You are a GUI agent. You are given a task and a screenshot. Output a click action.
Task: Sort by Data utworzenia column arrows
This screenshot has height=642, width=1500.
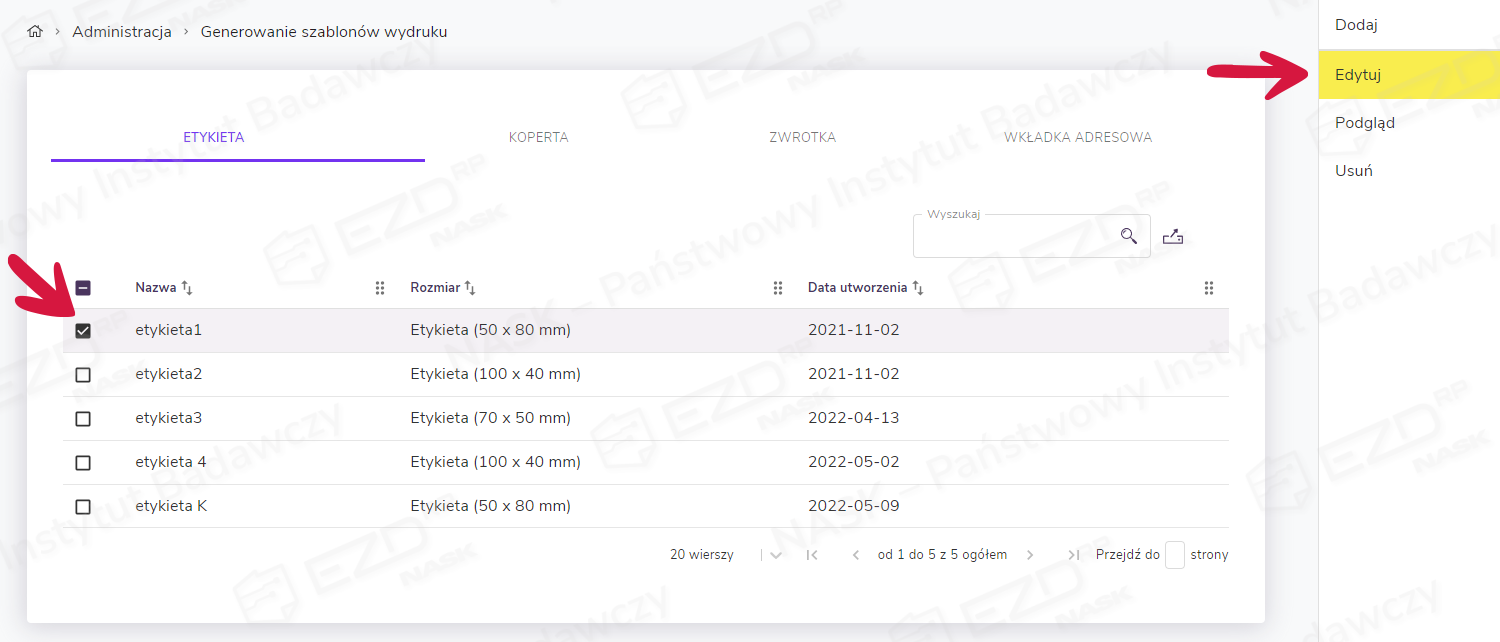pos(918,288)
